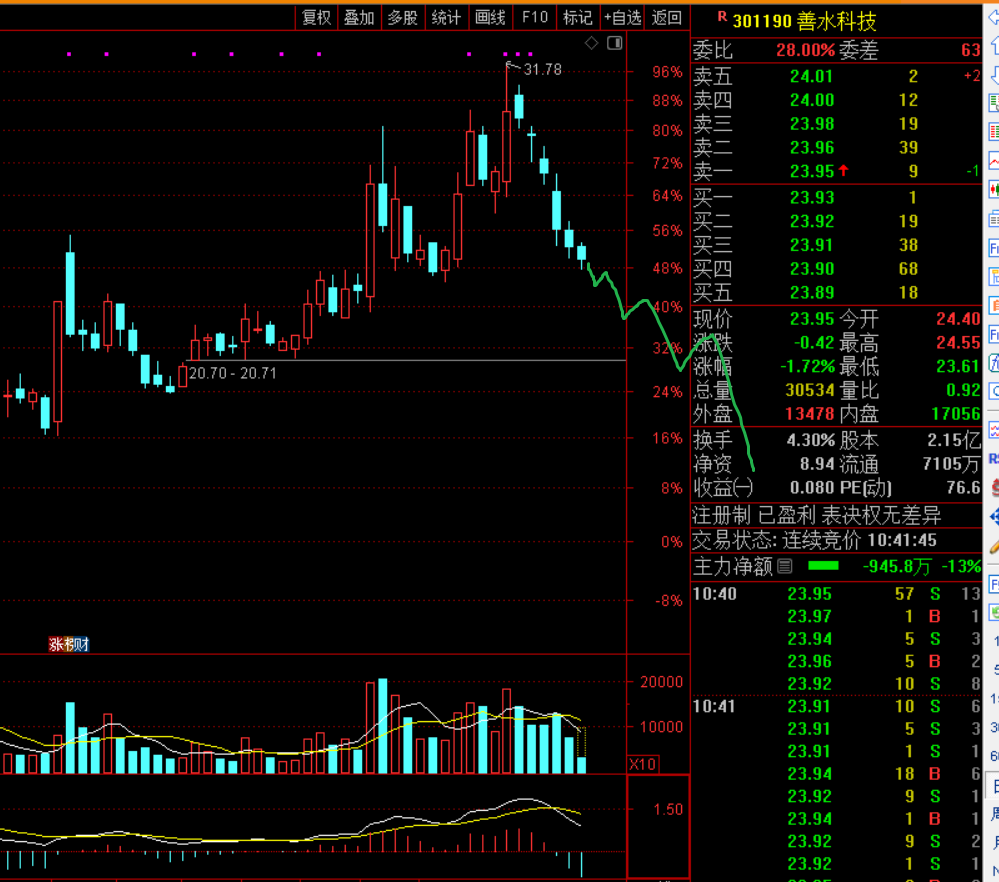This screenshot has height=882, width=999.
Task: Click the 31.78 high price marker
Action: (543, 69)
